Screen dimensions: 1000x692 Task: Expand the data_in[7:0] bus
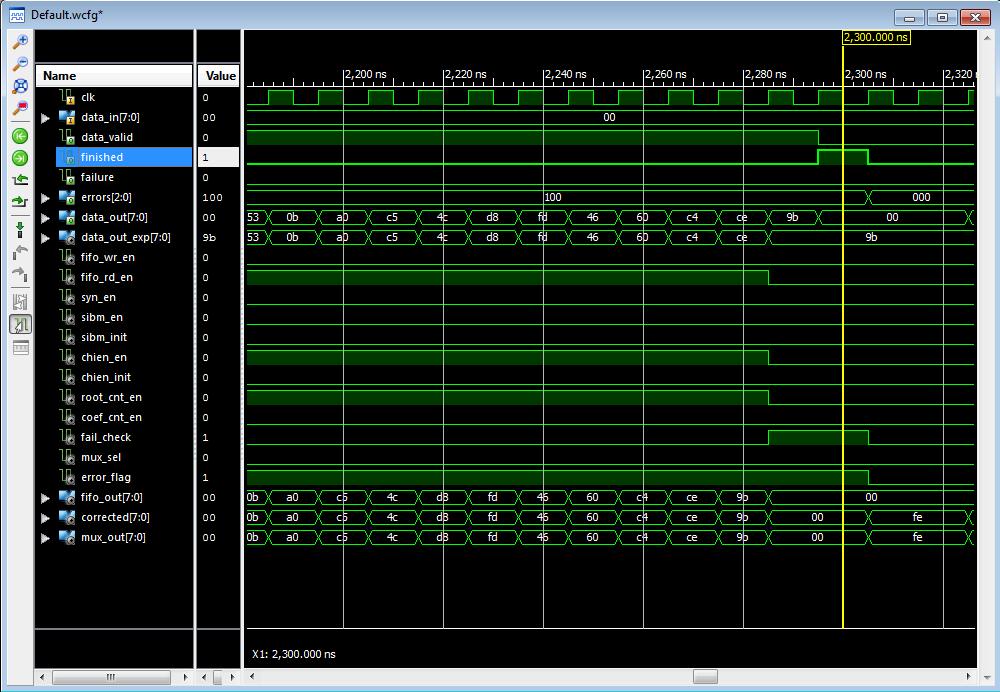[45, 118]
